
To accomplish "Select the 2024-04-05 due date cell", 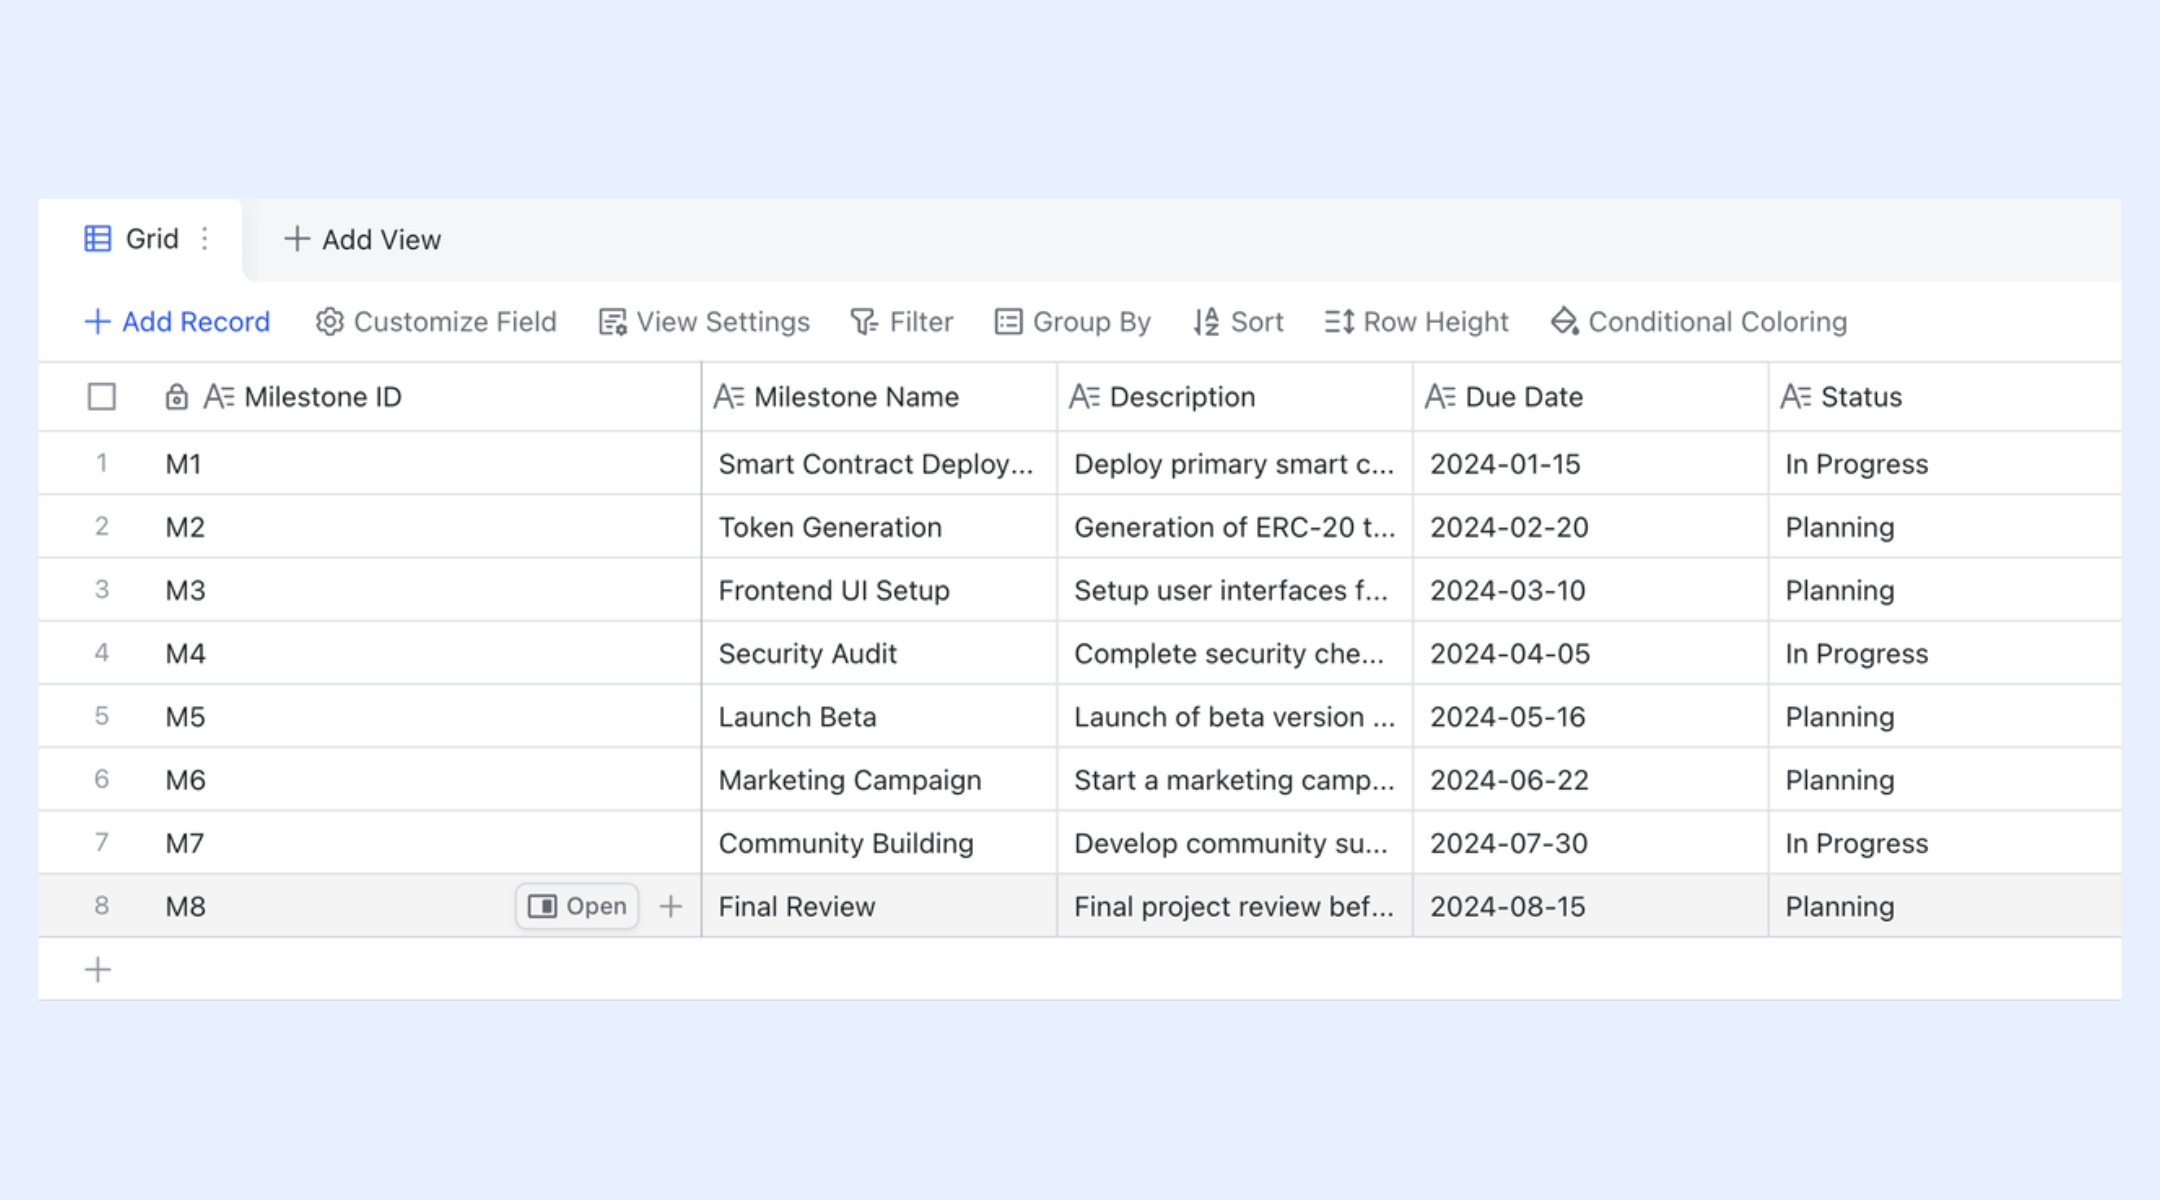I will tap(1591, 653).
